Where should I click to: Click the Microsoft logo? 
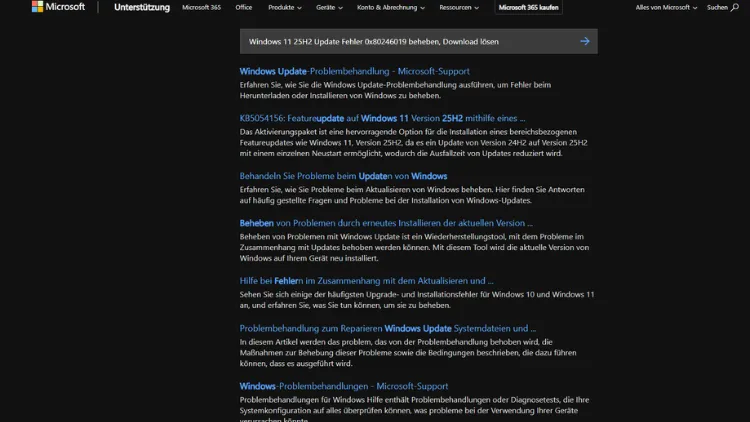point(58,7)
